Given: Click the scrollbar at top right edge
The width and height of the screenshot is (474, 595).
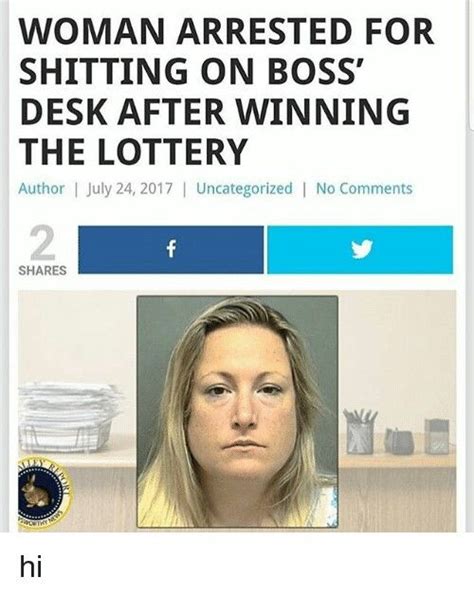Looking at the screenshot, I should point(470,65).
